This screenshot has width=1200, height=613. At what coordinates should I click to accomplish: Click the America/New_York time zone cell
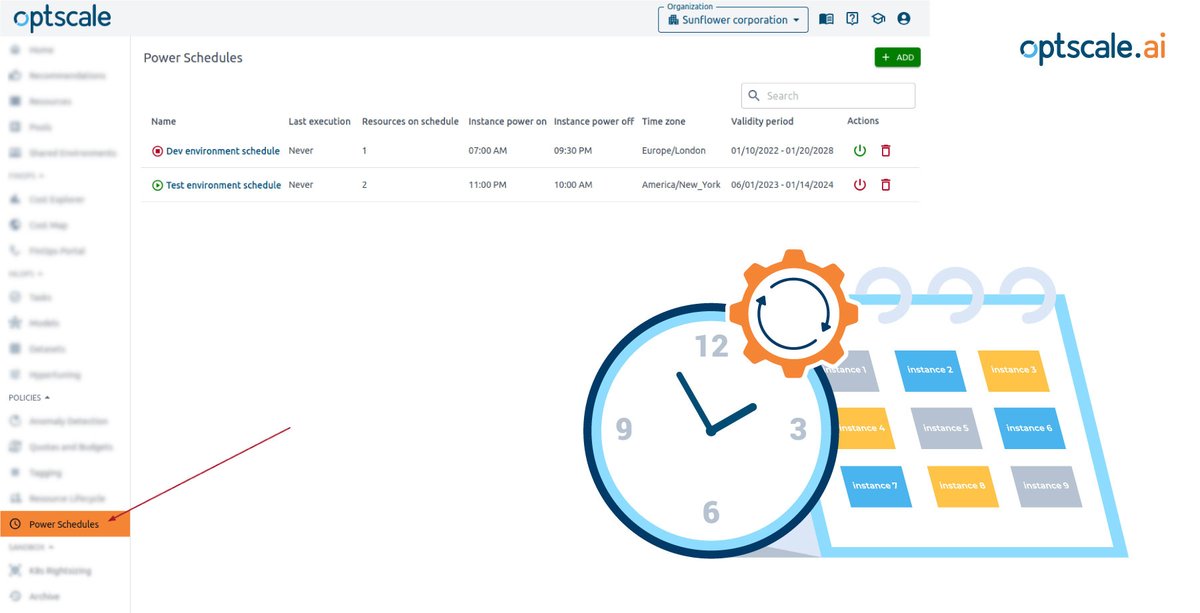coord(681,185)
